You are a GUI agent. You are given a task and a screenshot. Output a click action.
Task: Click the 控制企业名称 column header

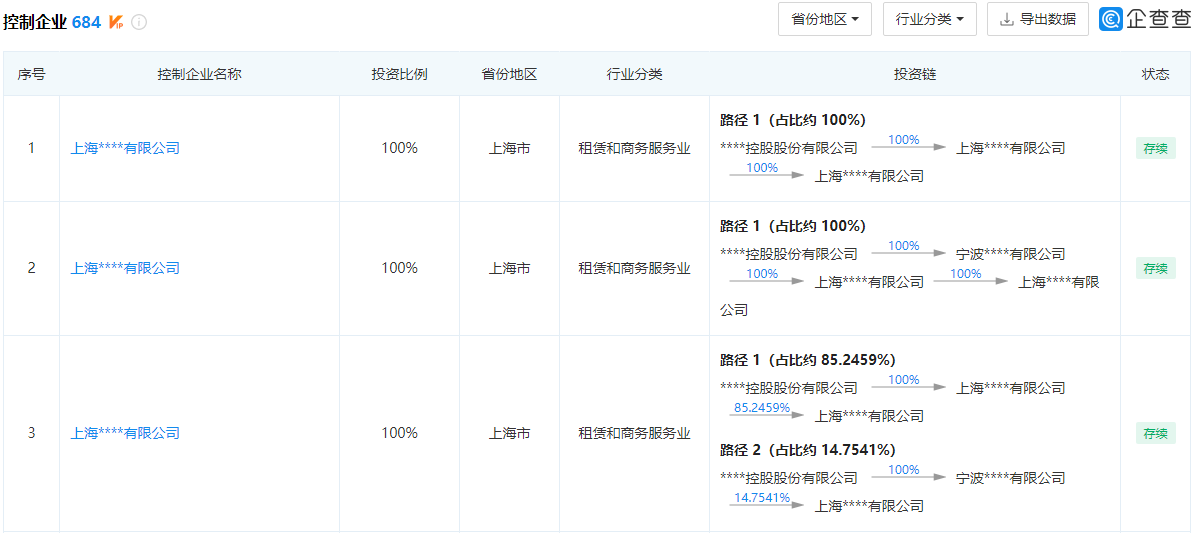coord(199,74)
